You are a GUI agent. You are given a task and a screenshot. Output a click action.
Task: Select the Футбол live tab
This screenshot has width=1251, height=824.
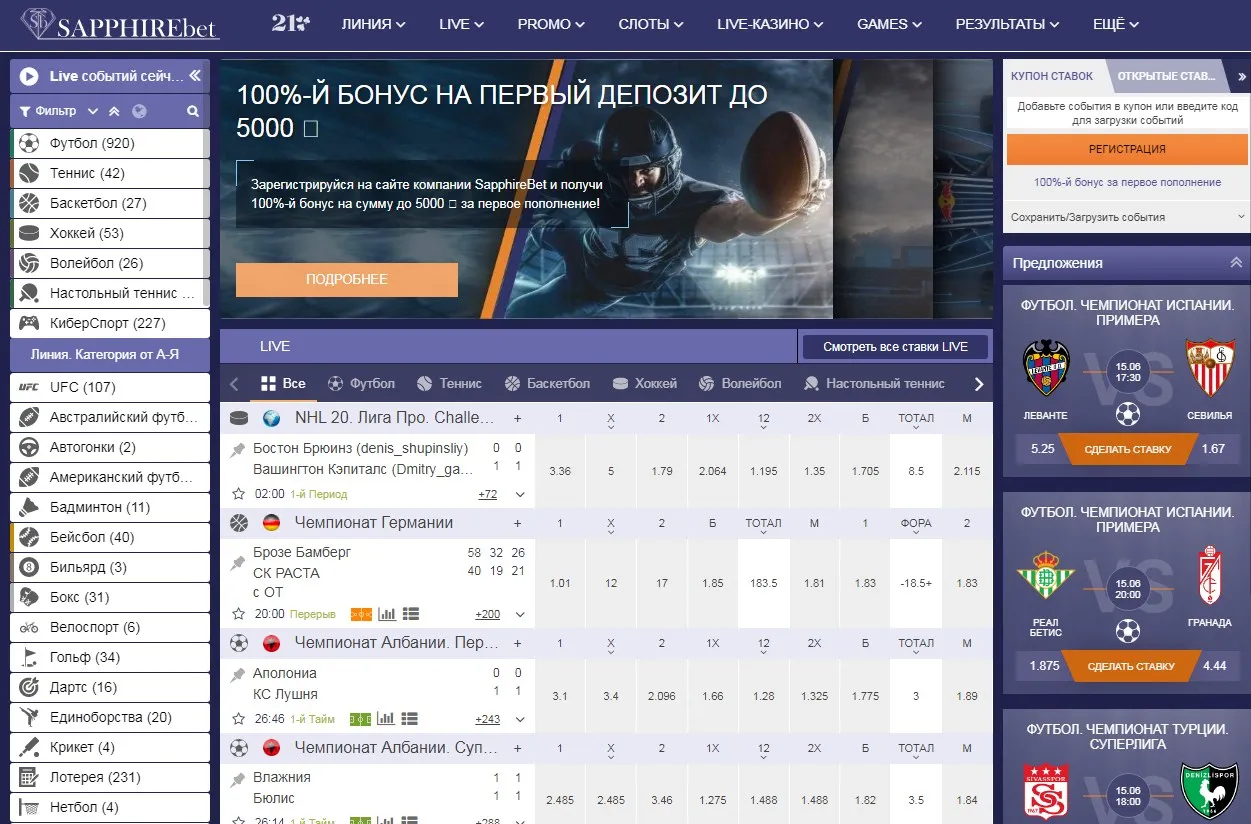(x=361, y=383)
